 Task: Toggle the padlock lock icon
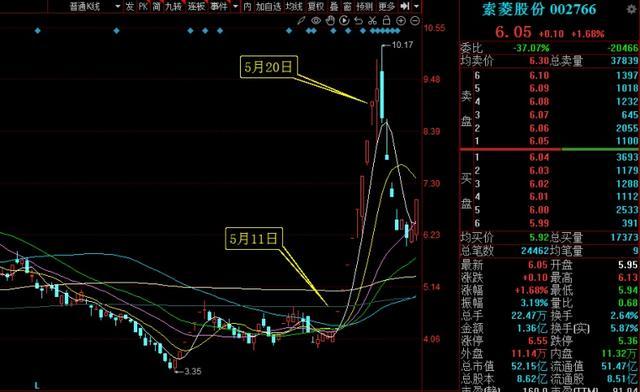tap(386, 20)
